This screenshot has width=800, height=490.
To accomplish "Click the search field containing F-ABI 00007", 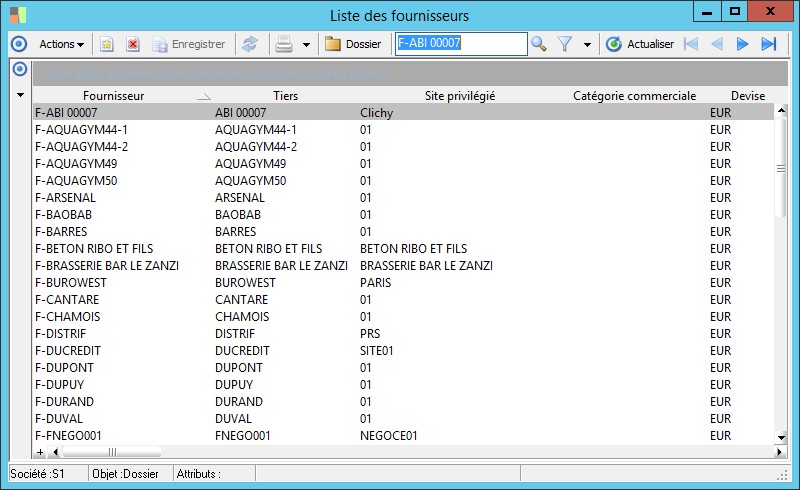I will click(461, 43).
